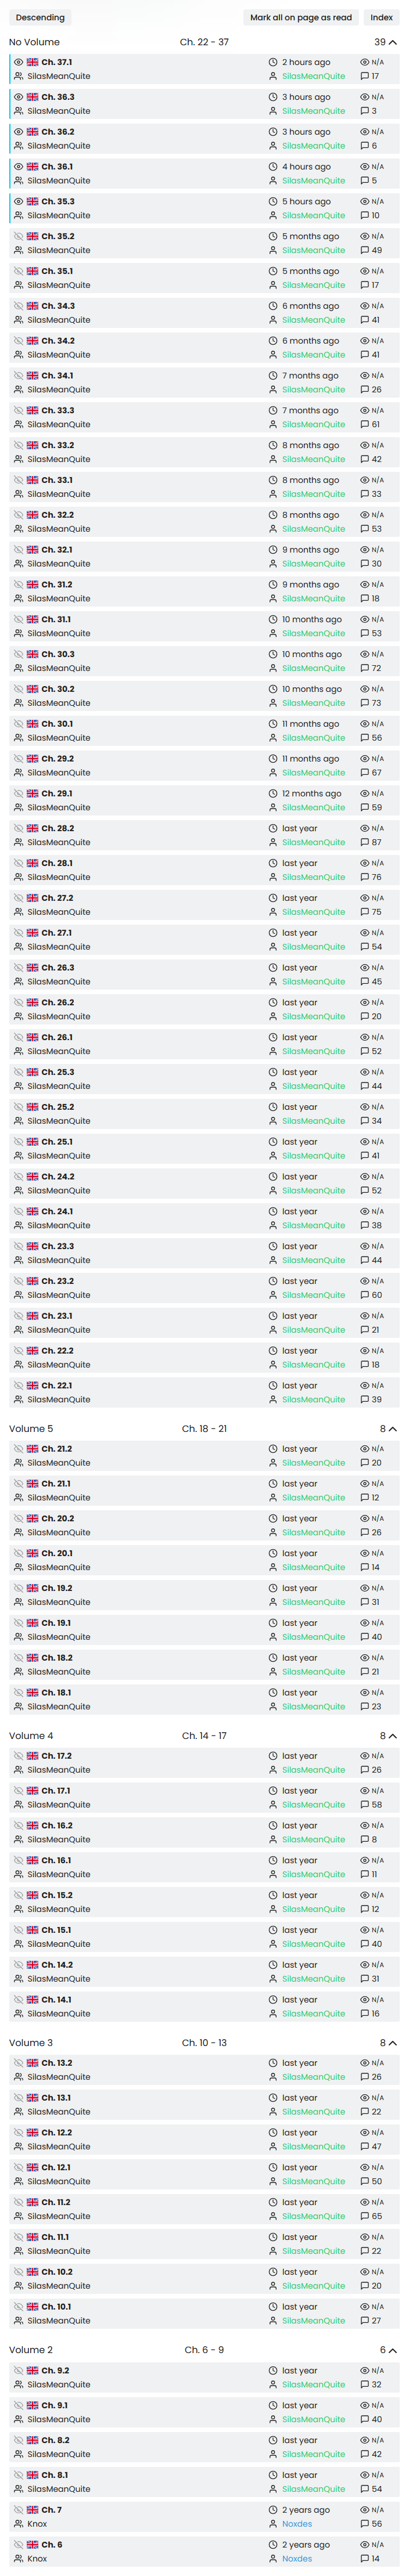409x2576 pixels.
Task: Click Mark all on page as read
Action: [x=301, y=17]
